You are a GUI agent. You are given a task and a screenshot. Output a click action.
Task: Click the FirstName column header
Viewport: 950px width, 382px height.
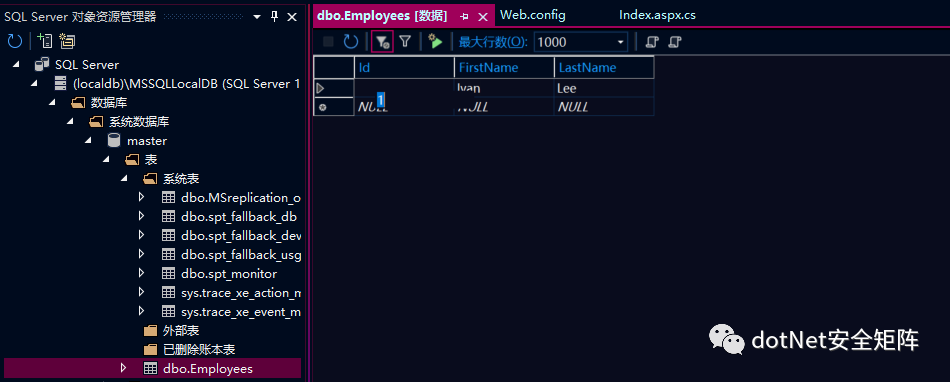tap(504, 67)
